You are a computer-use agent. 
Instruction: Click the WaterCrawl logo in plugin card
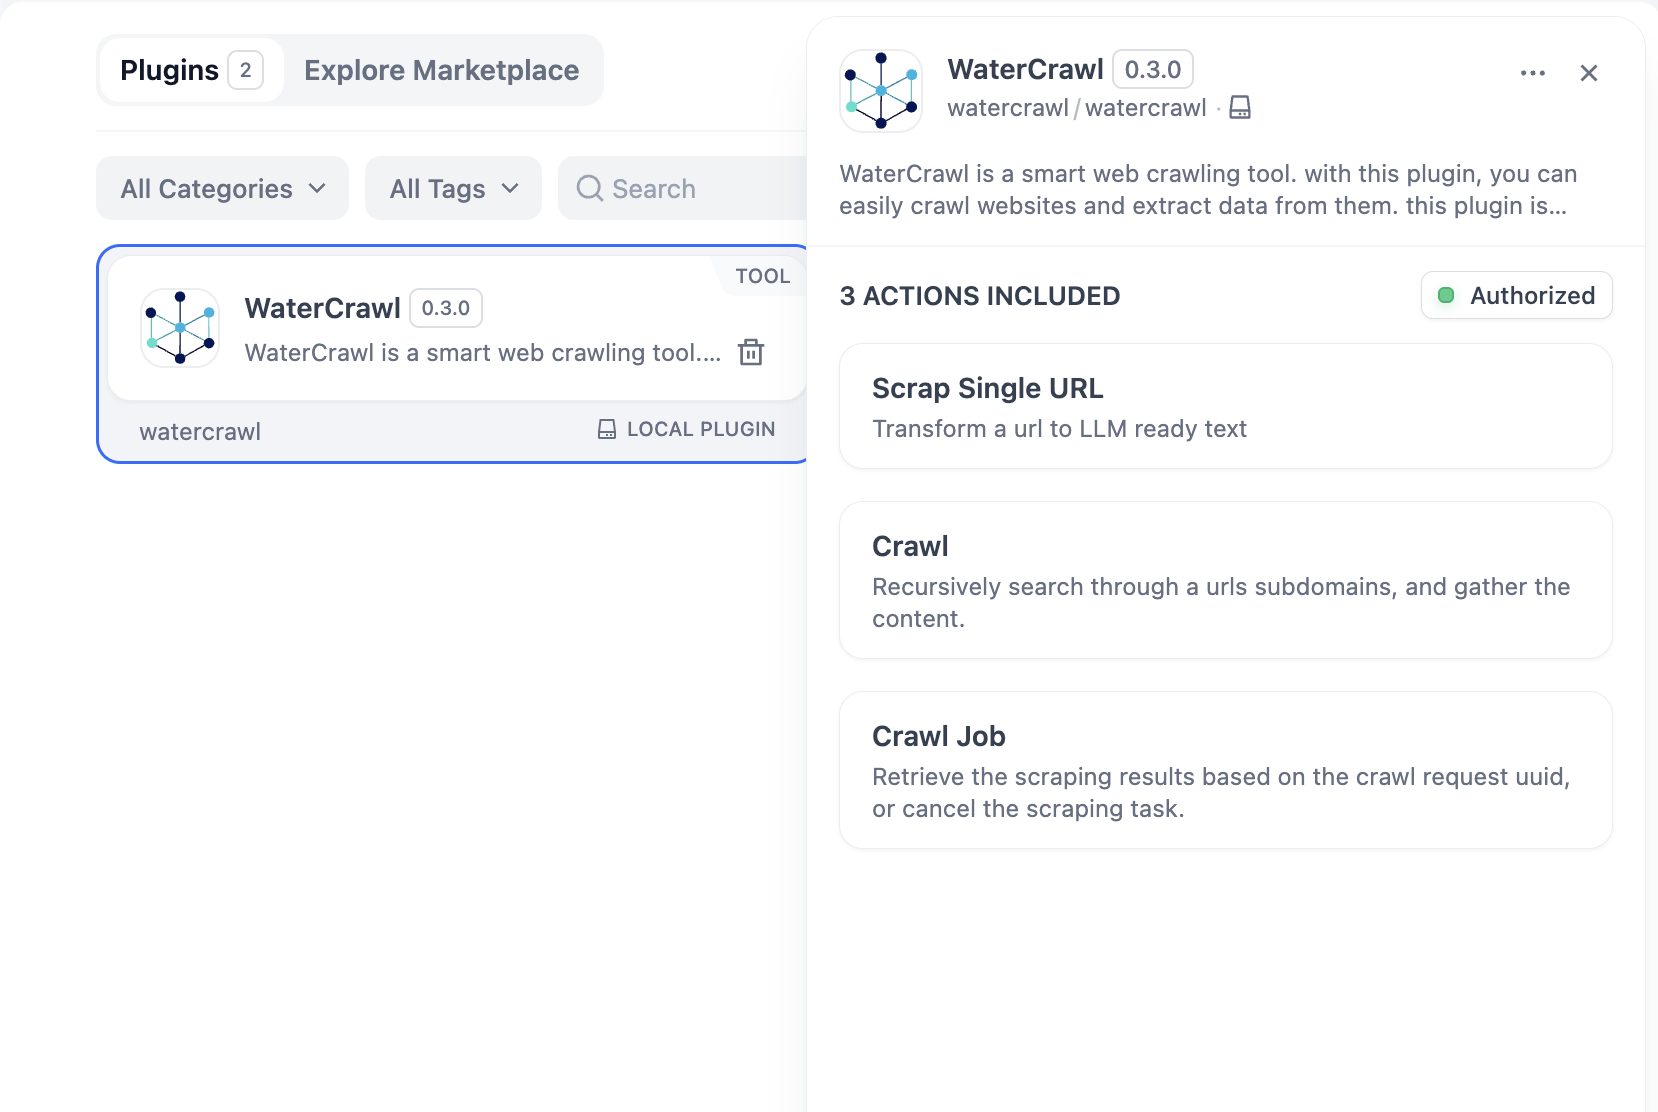(x=180, y=327)
